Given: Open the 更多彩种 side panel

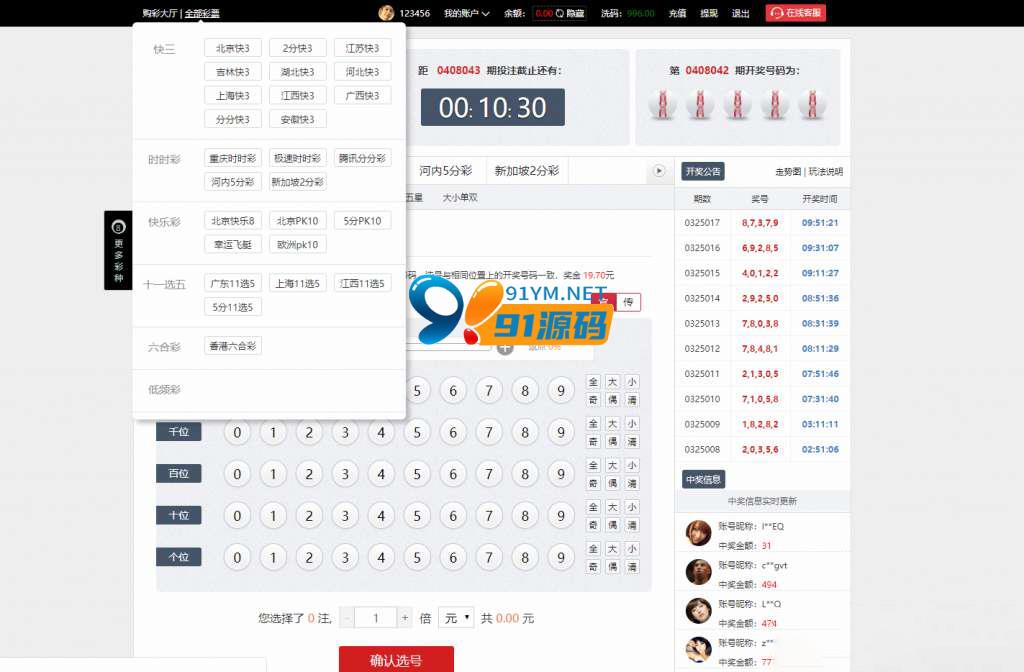Looking at the screenshot, I should tap(118, 250).
